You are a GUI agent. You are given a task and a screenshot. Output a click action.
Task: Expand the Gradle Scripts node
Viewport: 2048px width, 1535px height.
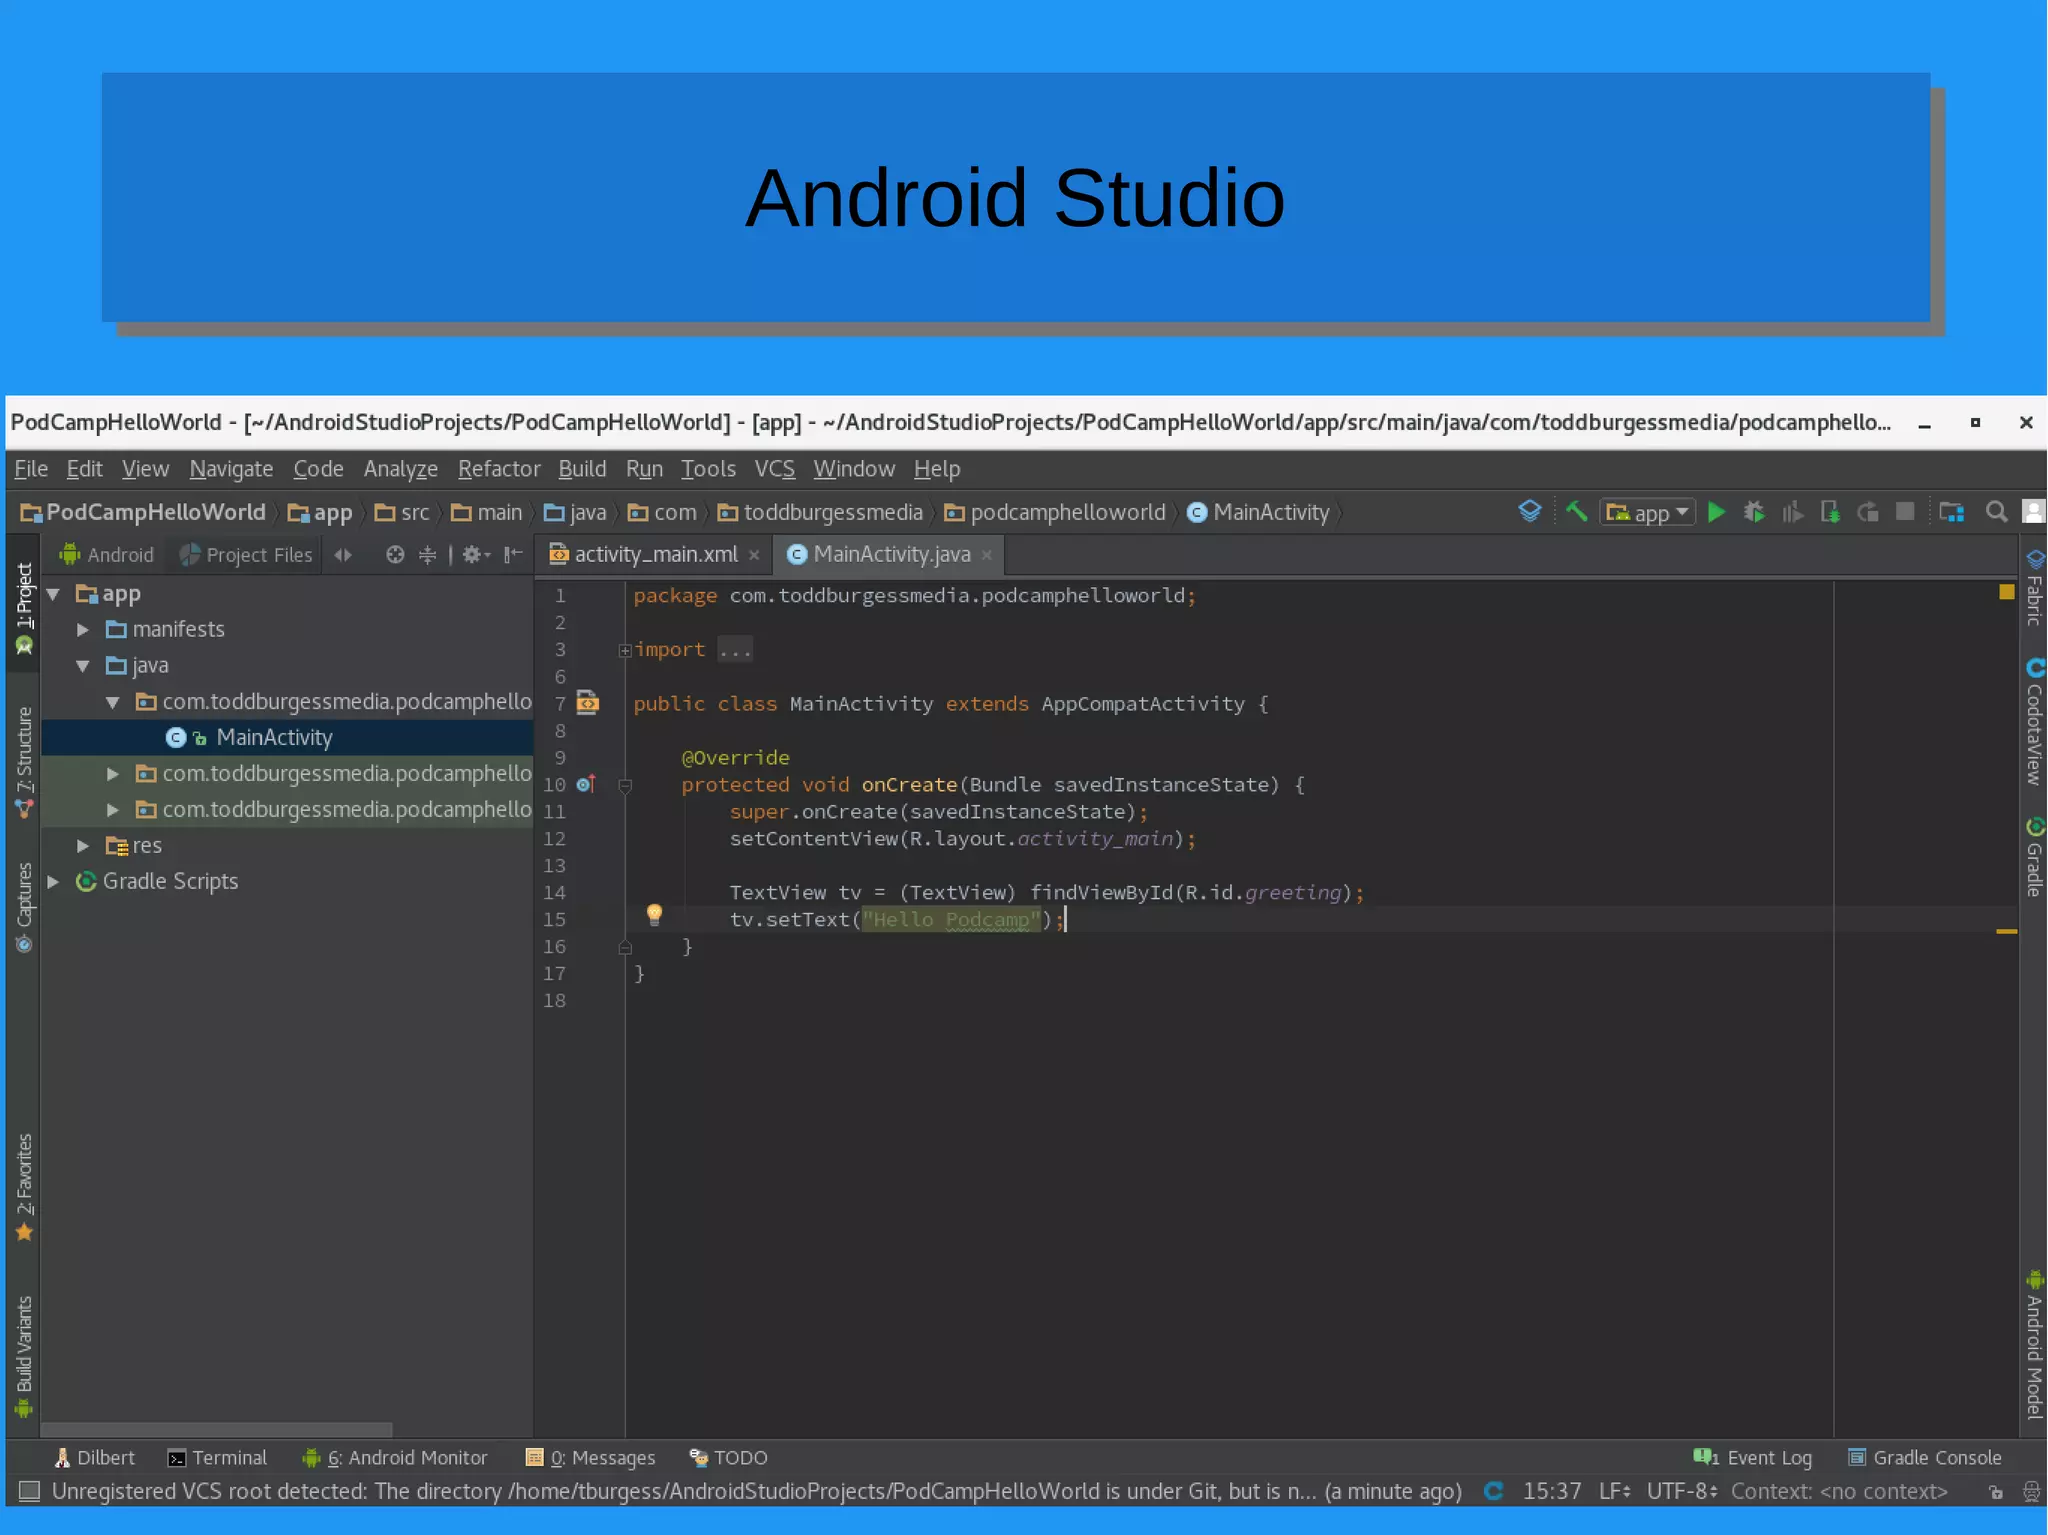53,881
